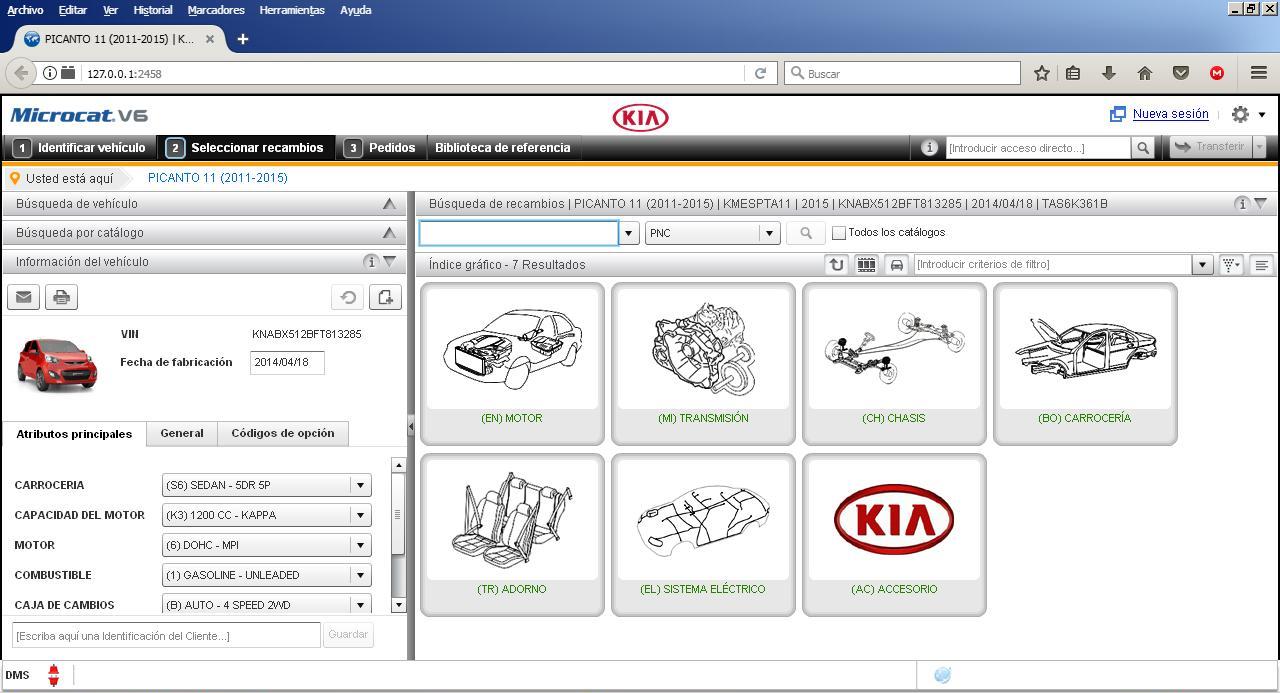Image resolution: width=1280 pixels, height=693 pixels.
Task: Collapse the left panel splitter arrow
Action: 410,426
